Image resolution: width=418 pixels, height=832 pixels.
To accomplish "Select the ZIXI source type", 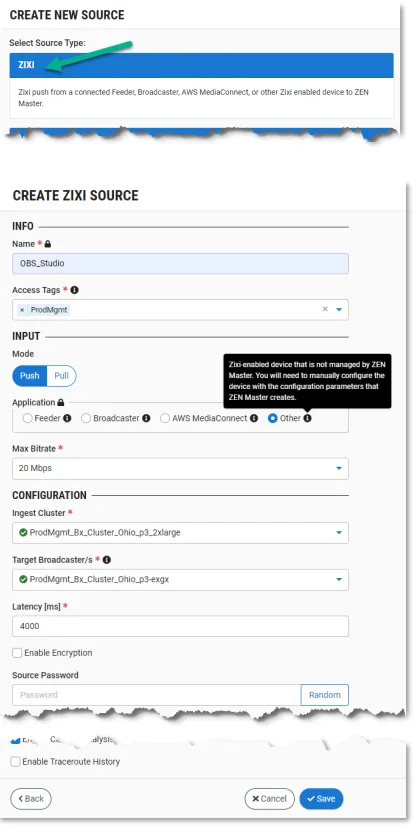I will click(202, 65).
